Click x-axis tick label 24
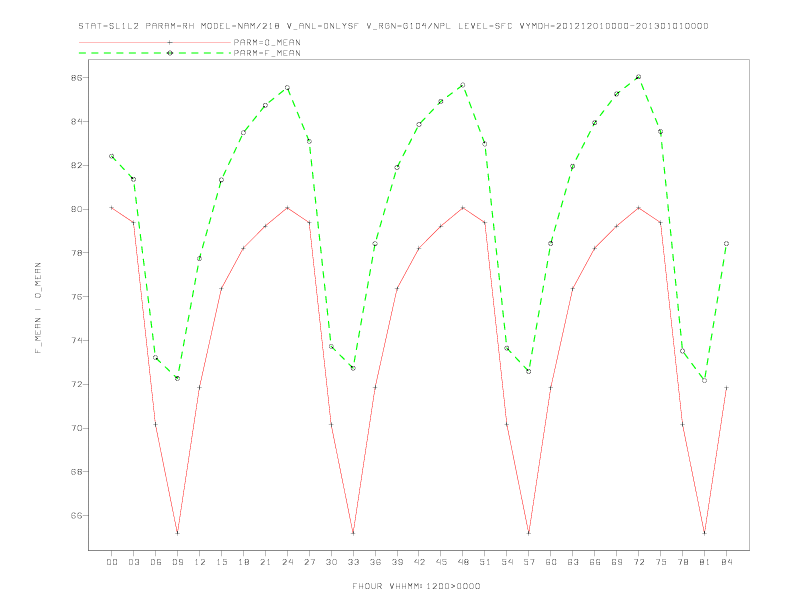 [287, 562]
